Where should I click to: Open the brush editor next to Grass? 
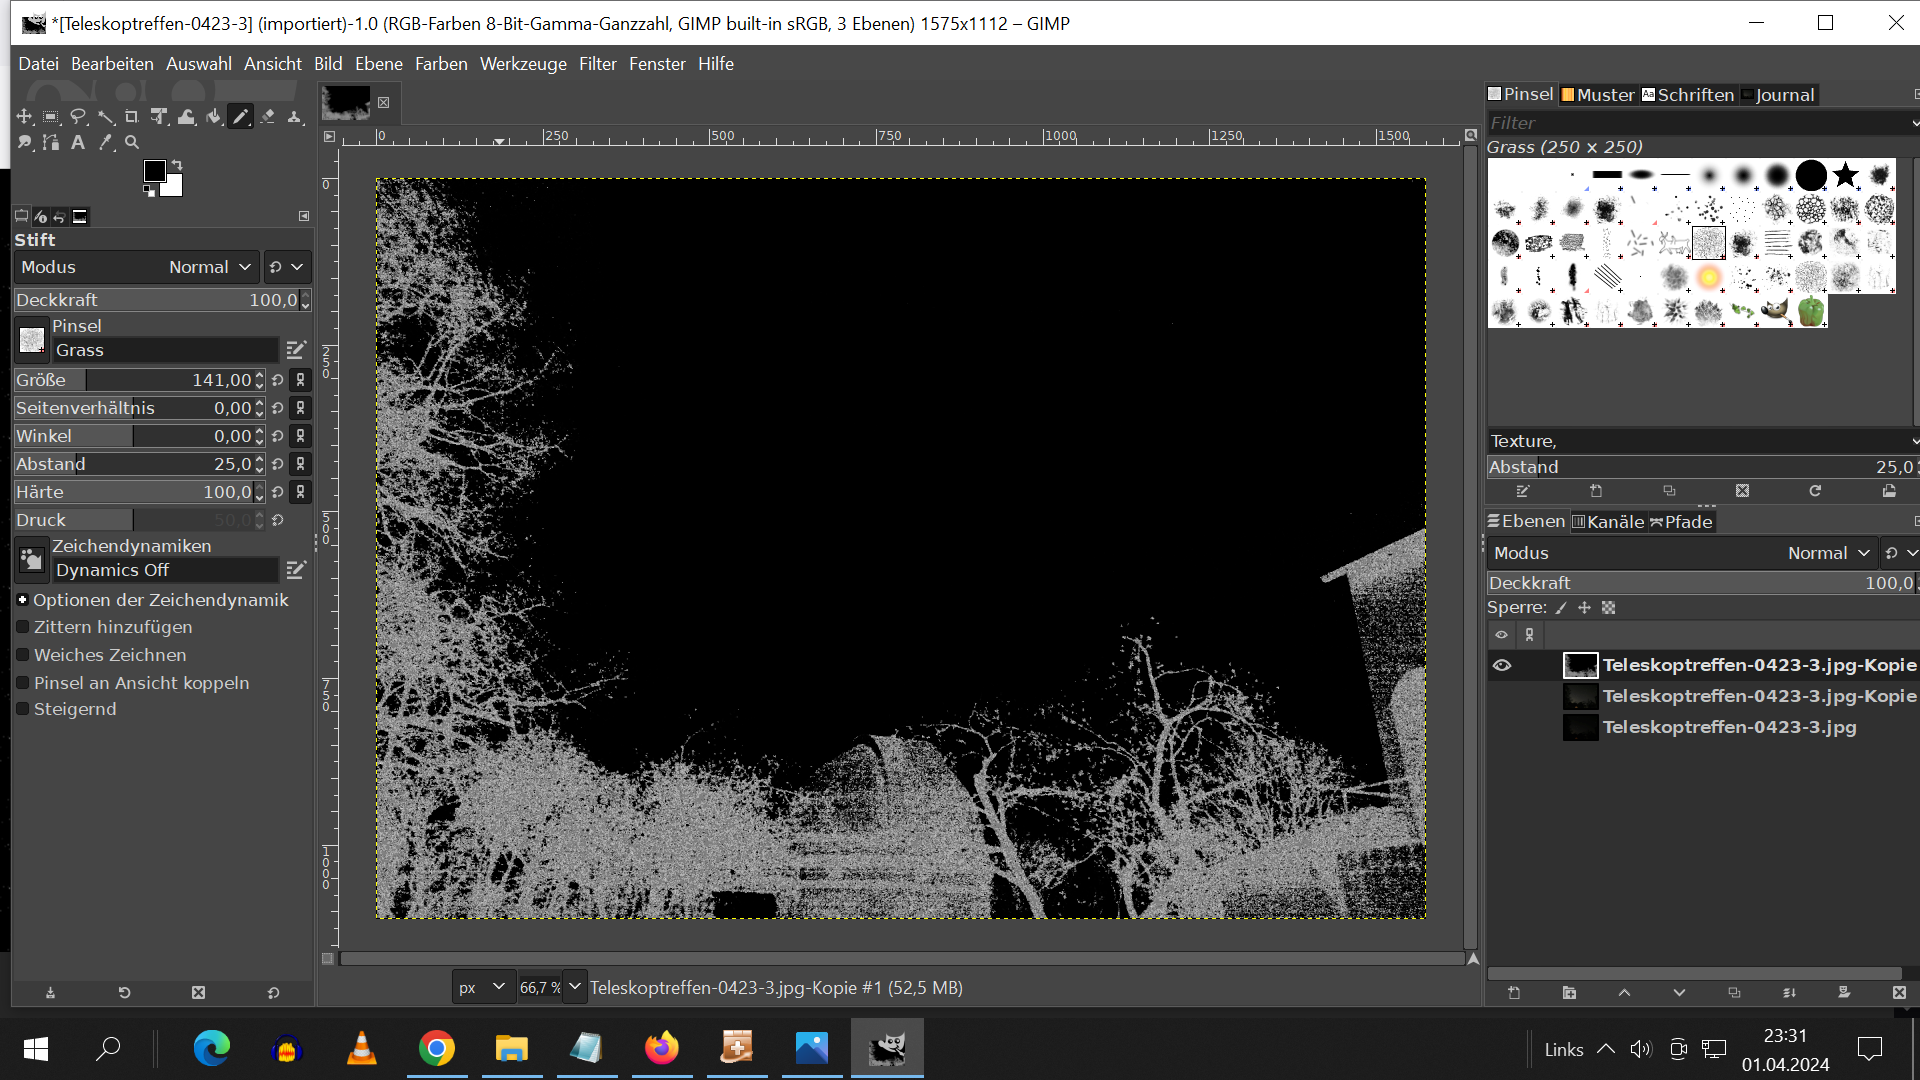pos(296,350)
